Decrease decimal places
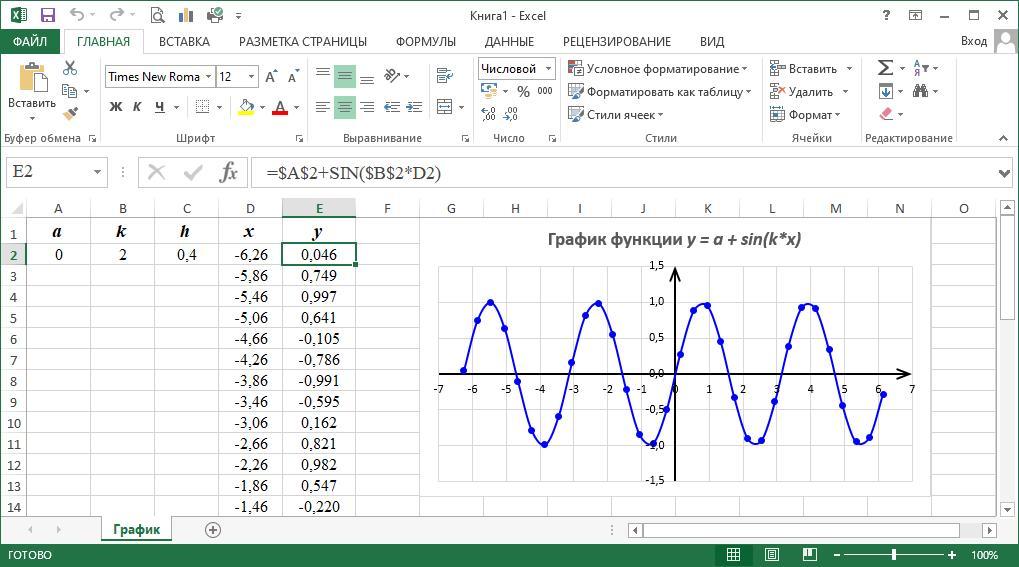Screen dimensions: 1019x567 tap(510, 114)
